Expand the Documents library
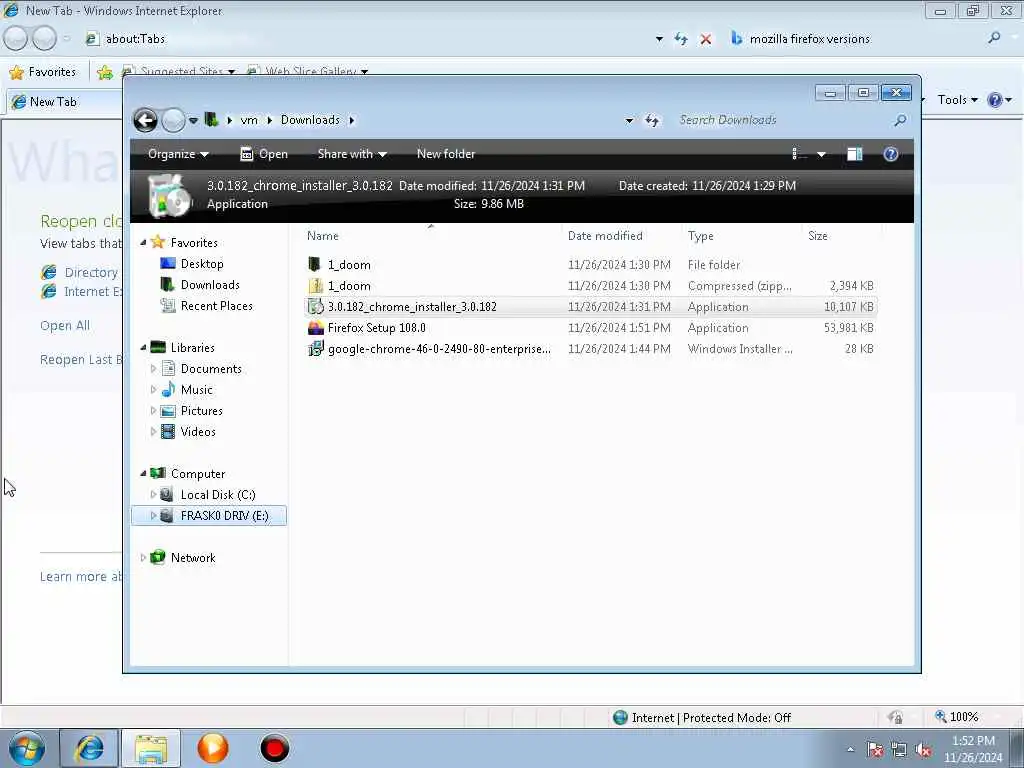This screenshot has width=1024, height=768. (153, 369)
